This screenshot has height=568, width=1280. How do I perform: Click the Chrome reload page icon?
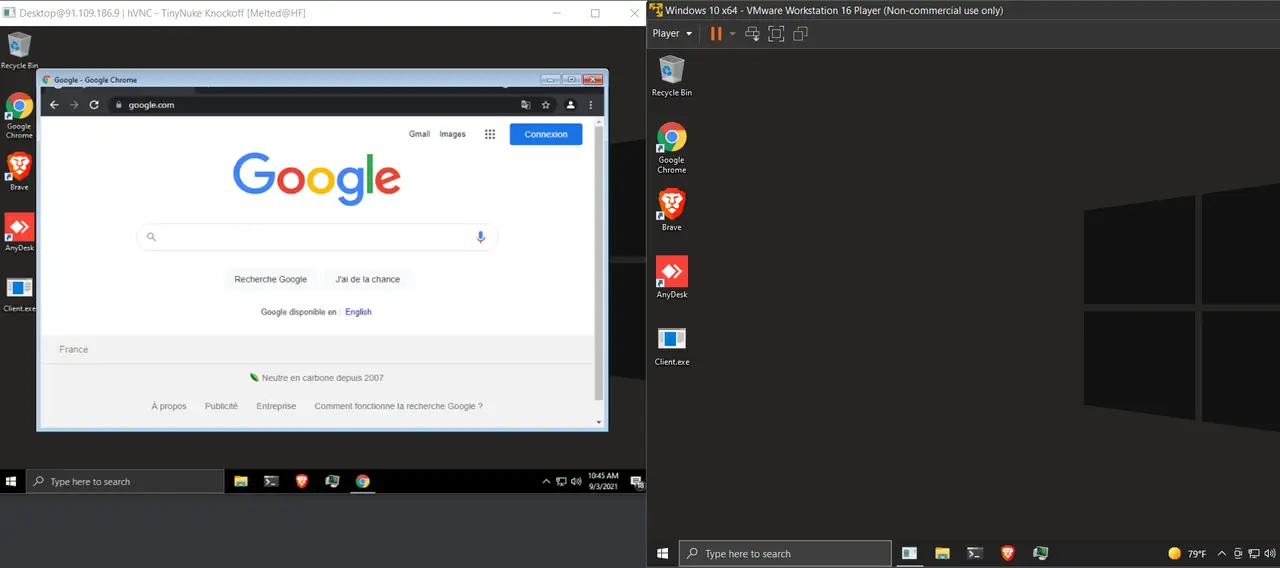pyautogui.click(x=94, y=105)
